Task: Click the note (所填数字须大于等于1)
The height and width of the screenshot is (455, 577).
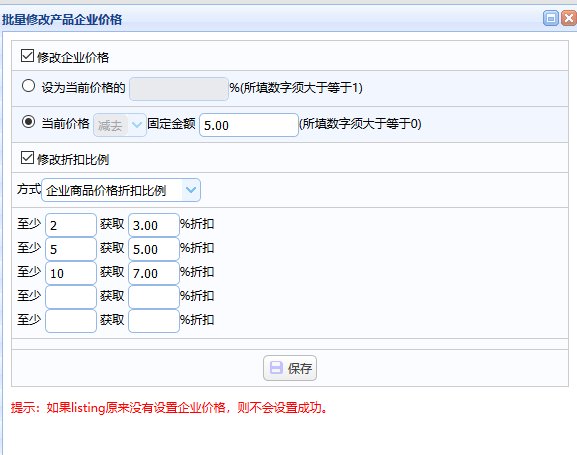Action: coord(301,87)
